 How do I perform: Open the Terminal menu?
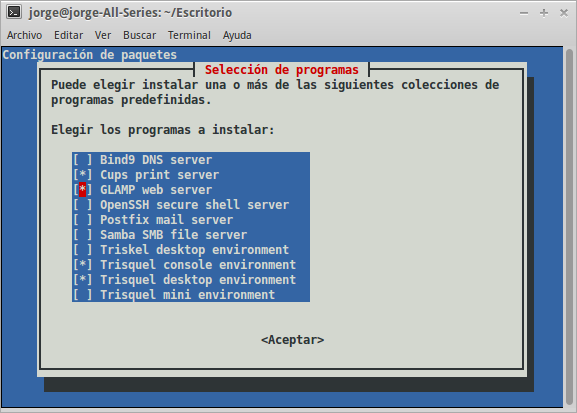pyautogui.click(x=189, y=35)
